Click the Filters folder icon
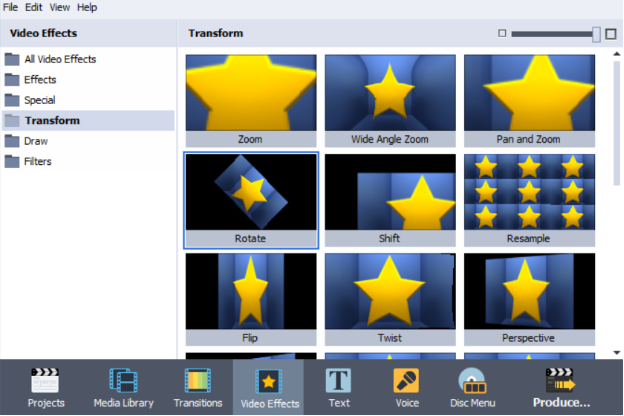624x416 pixels. click(12, 161)
